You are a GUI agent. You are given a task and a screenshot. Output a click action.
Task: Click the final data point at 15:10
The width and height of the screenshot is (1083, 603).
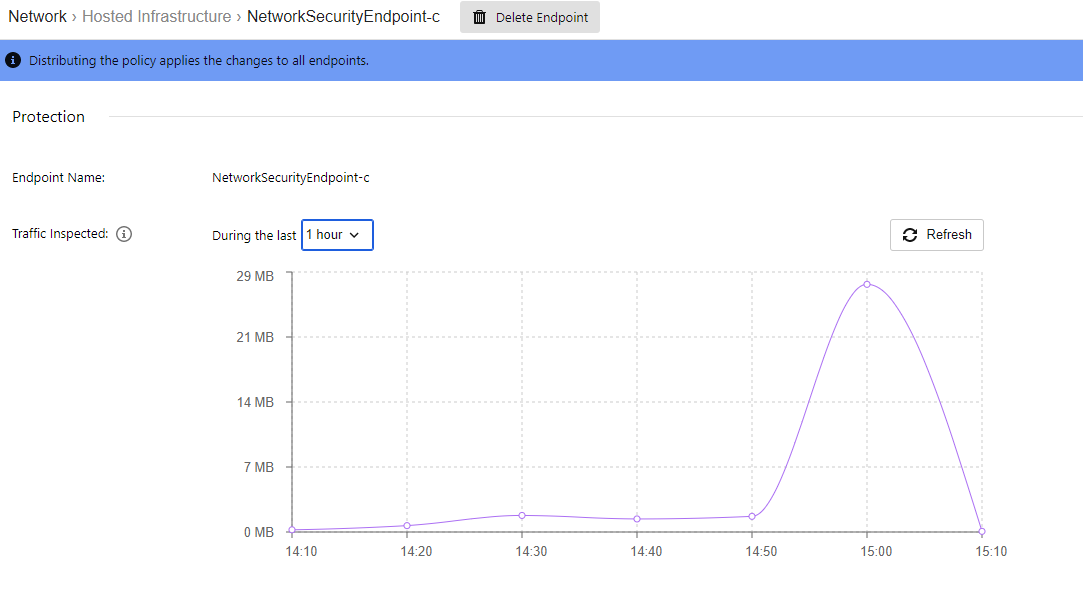[x=982, y=531]
